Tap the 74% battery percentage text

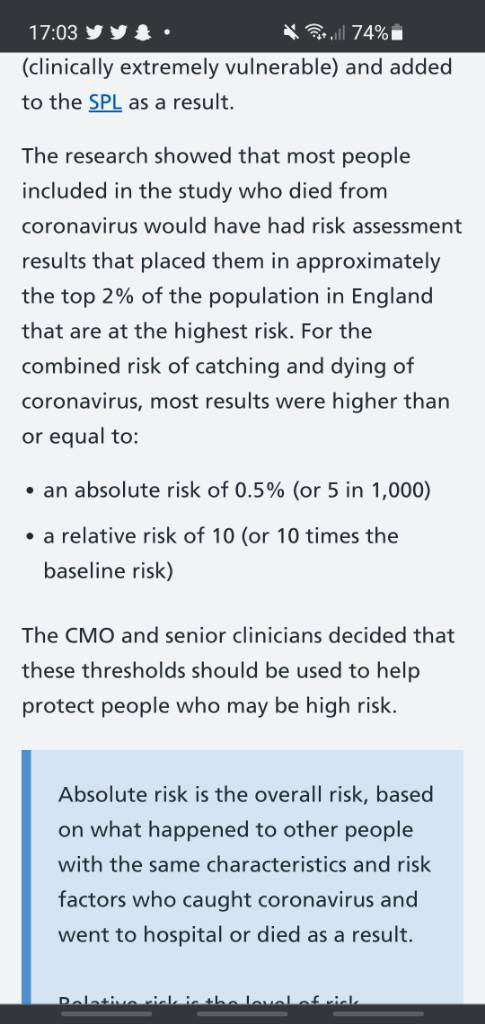370,32
